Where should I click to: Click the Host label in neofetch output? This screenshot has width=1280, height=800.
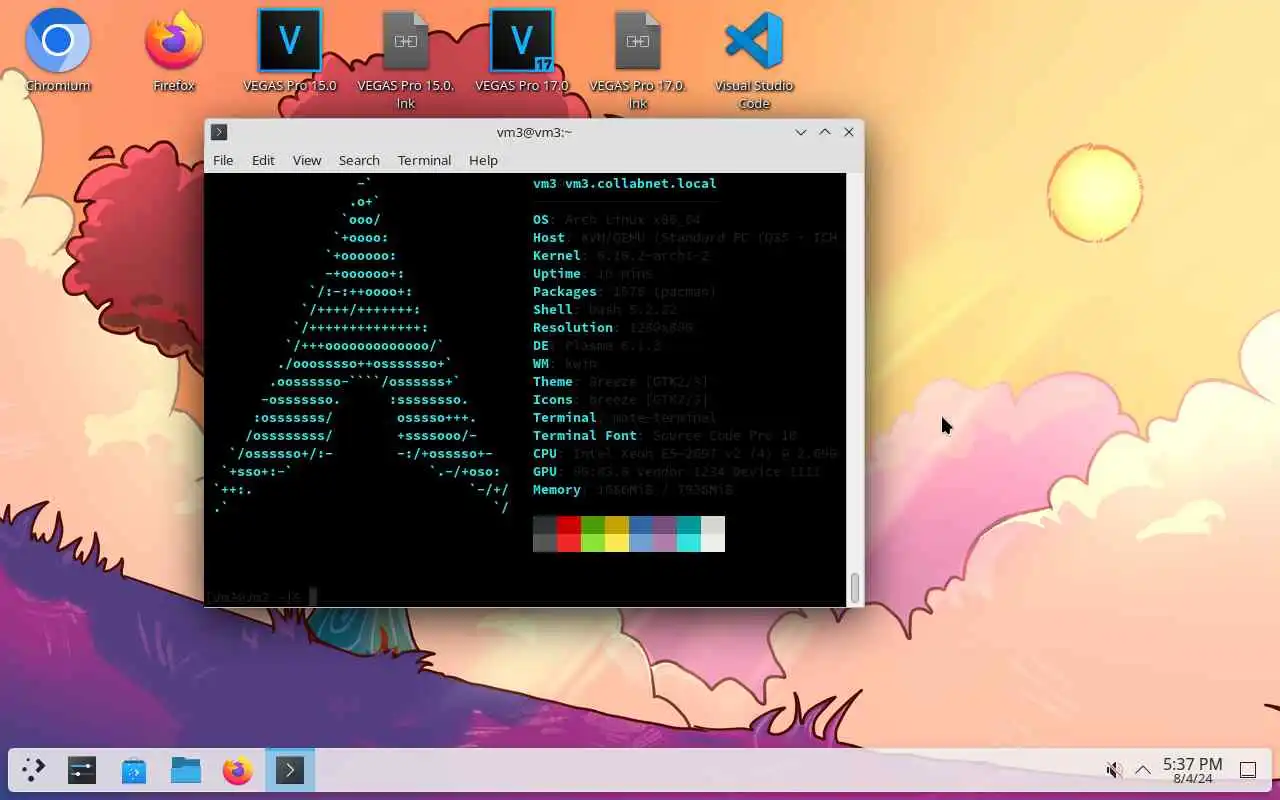click(549, 237)
